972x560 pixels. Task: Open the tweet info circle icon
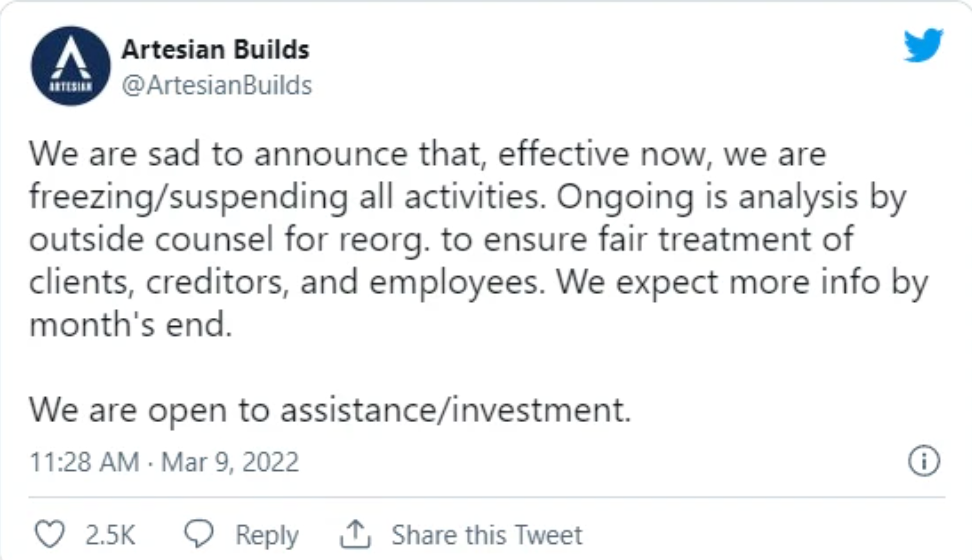[x=922, y=461]
